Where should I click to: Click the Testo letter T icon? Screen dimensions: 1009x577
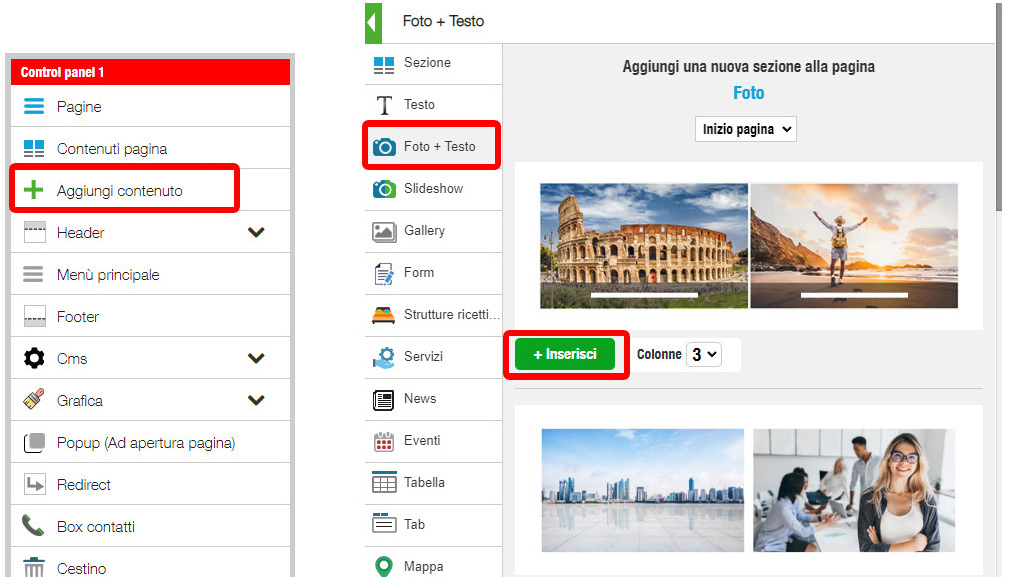tap(384, 105)
